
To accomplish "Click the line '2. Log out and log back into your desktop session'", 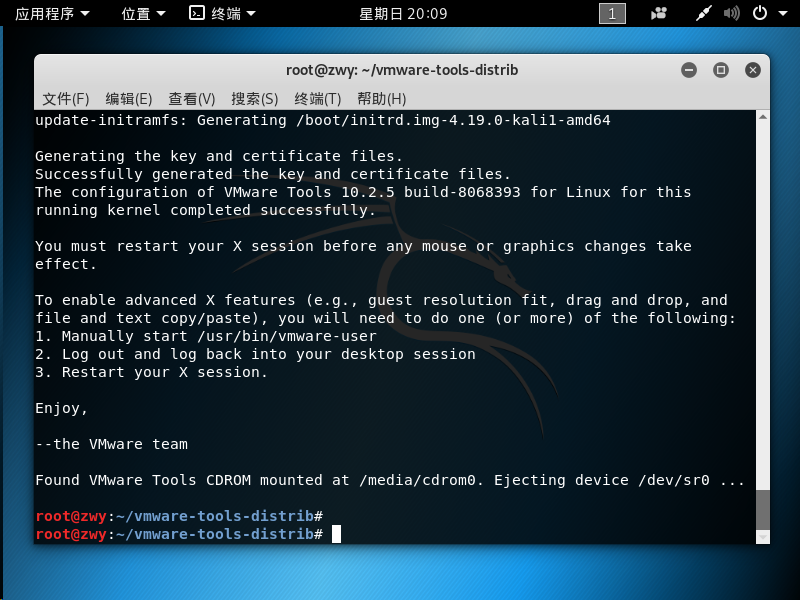I will coord(256,354).
